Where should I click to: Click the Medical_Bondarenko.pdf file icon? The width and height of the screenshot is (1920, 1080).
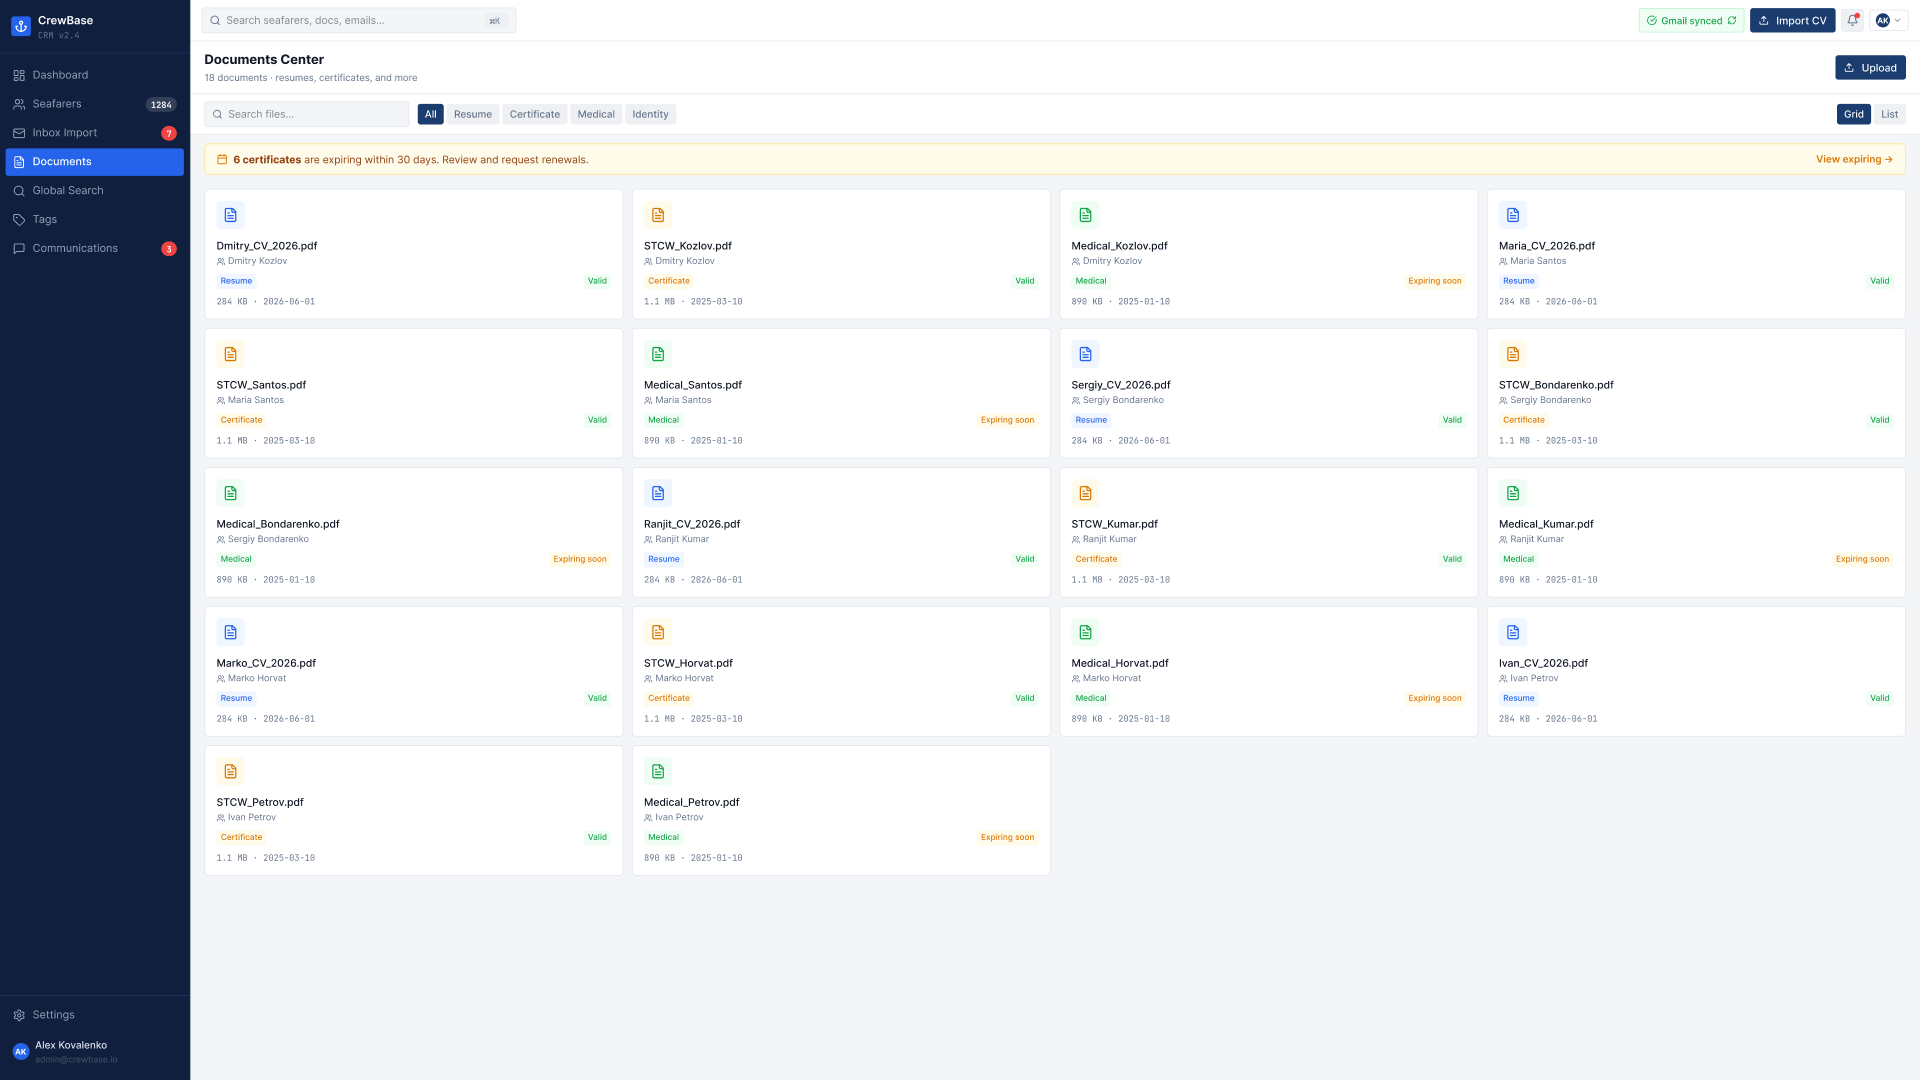(x=230, y=493)
